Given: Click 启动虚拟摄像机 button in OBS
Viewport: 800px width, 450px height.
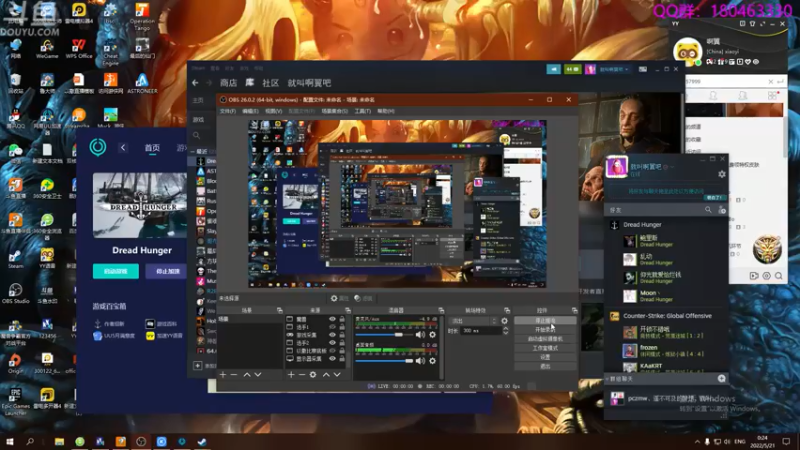Looking at the screenshot, I should pos(545,339).
